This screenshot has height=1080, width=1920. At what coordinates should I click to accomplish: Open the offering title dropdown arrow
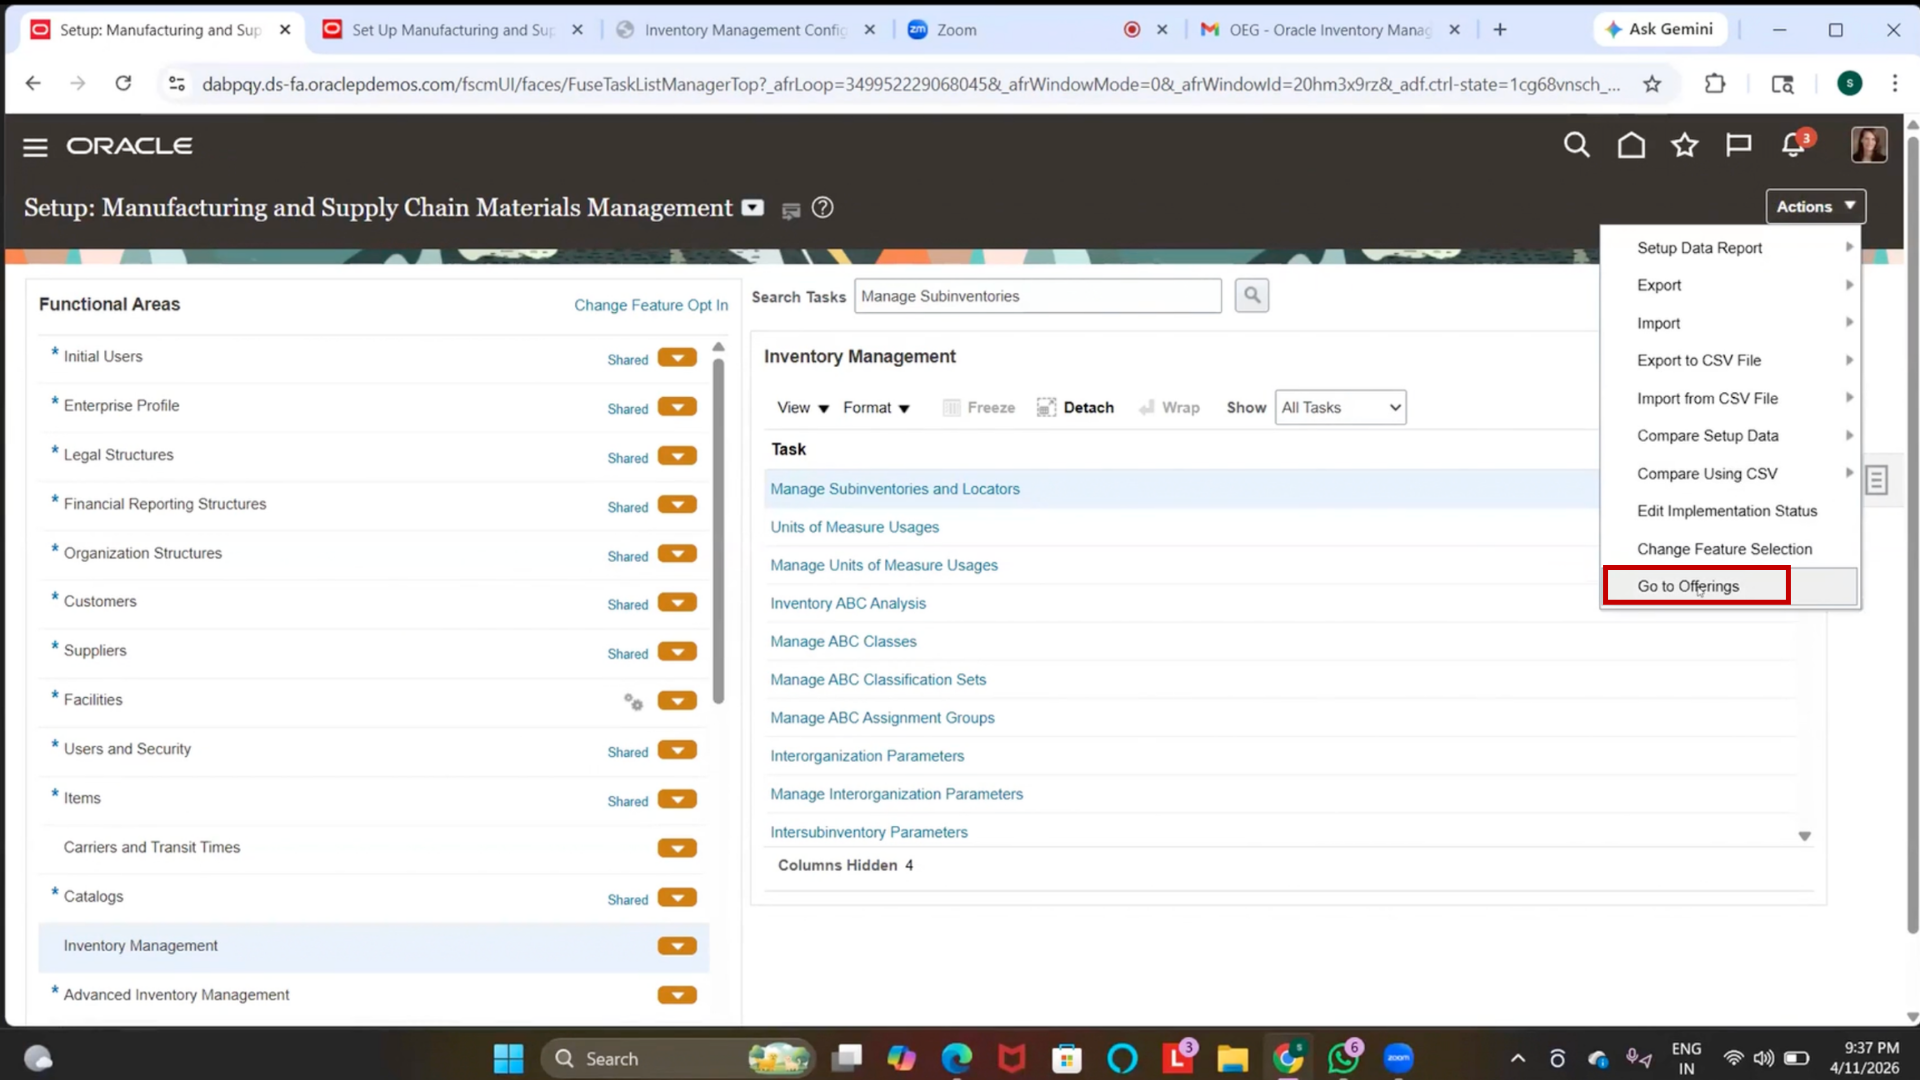(x=752, y=208)
